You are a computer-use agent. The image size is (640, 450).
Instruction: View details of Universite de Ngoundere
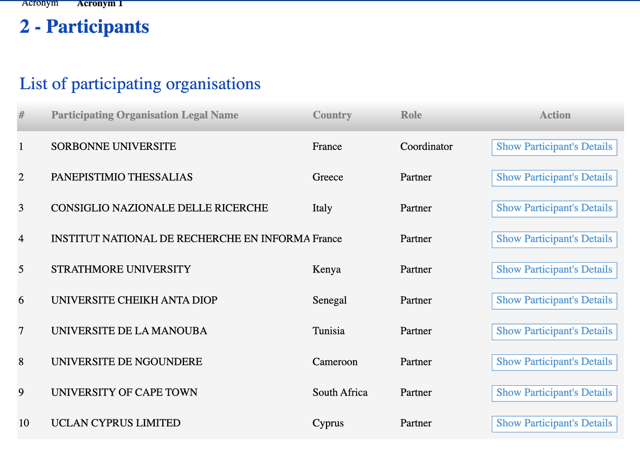554,362
